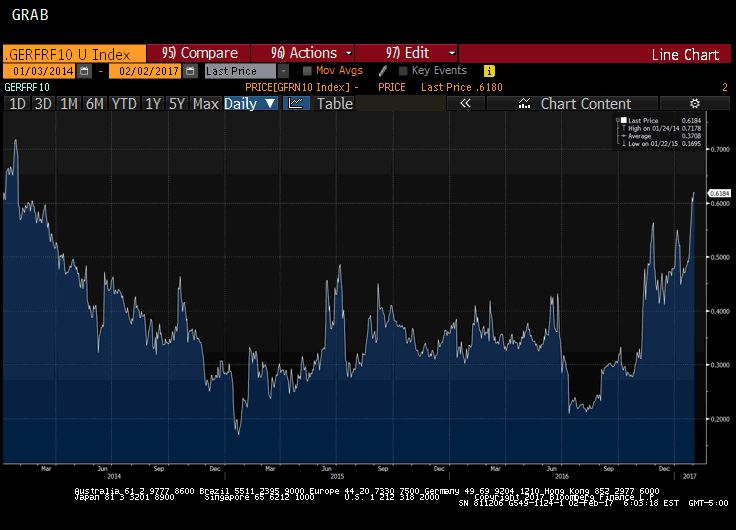
Task: Select the 1Y time range tab
Action: click(152, 103)
